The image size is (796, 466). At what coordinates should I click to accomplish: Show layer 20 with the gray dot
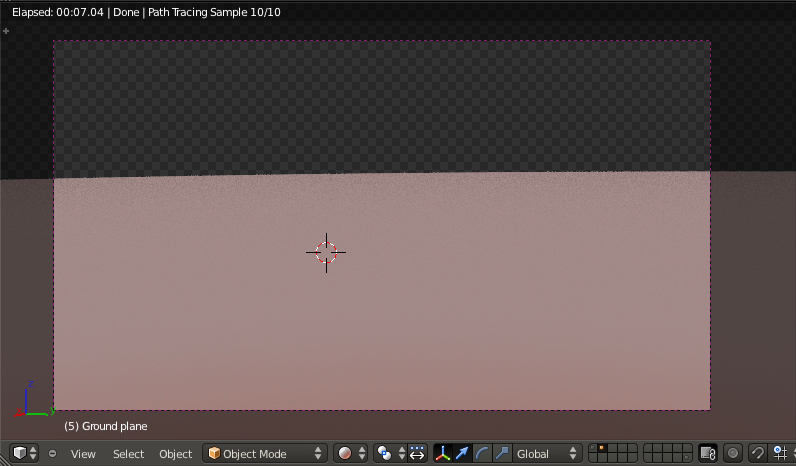pos(687,458)
